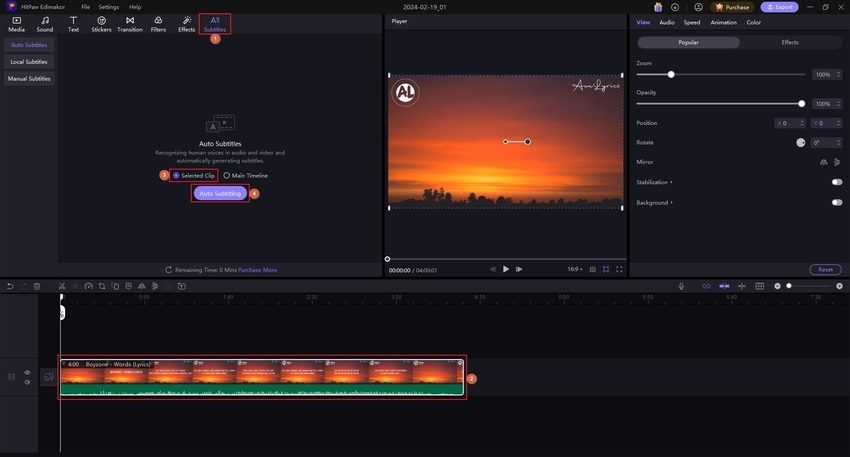Undo the last timeline action
The image size is (850, 457).
tap(10, 286)
